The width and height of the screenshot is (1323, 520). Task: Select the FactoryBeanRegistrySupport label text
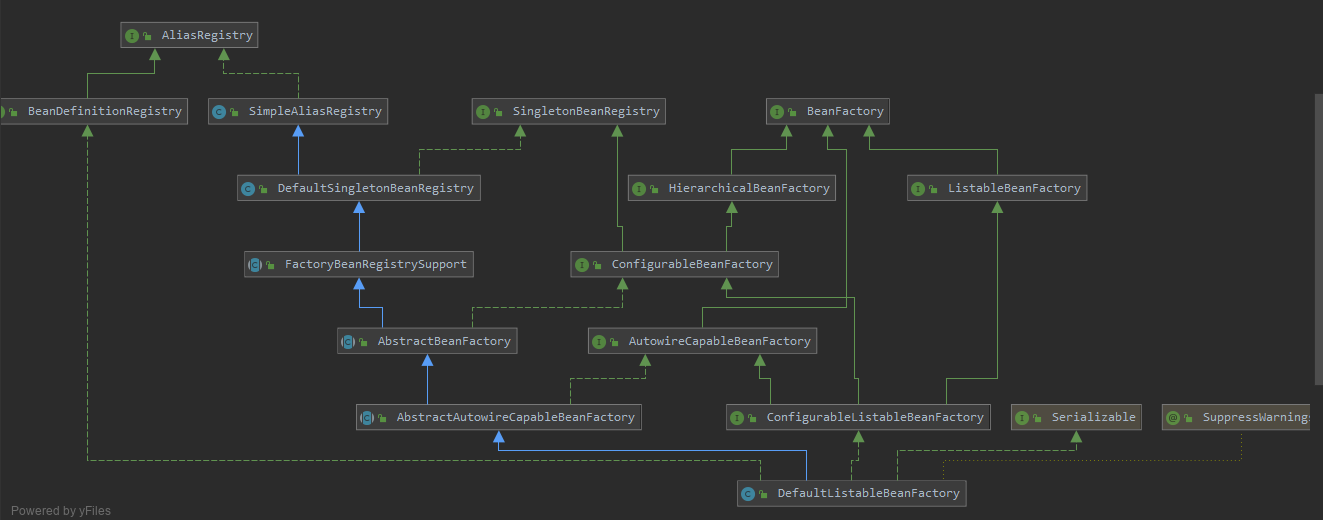376,265
